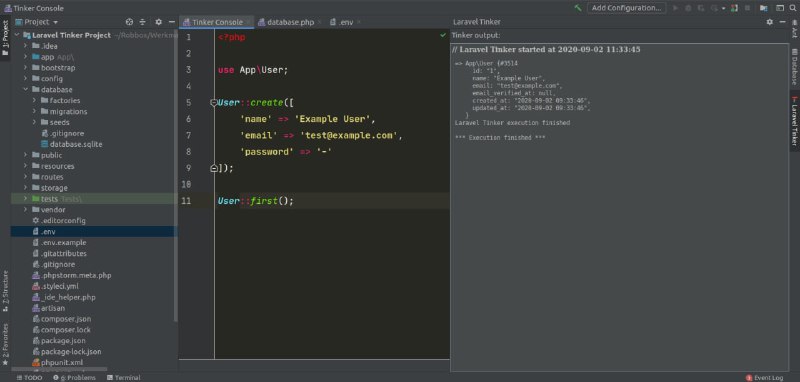Click the green Build hammer icon
Viewport: 800px width, 382px height.
(x=578, y=8)
